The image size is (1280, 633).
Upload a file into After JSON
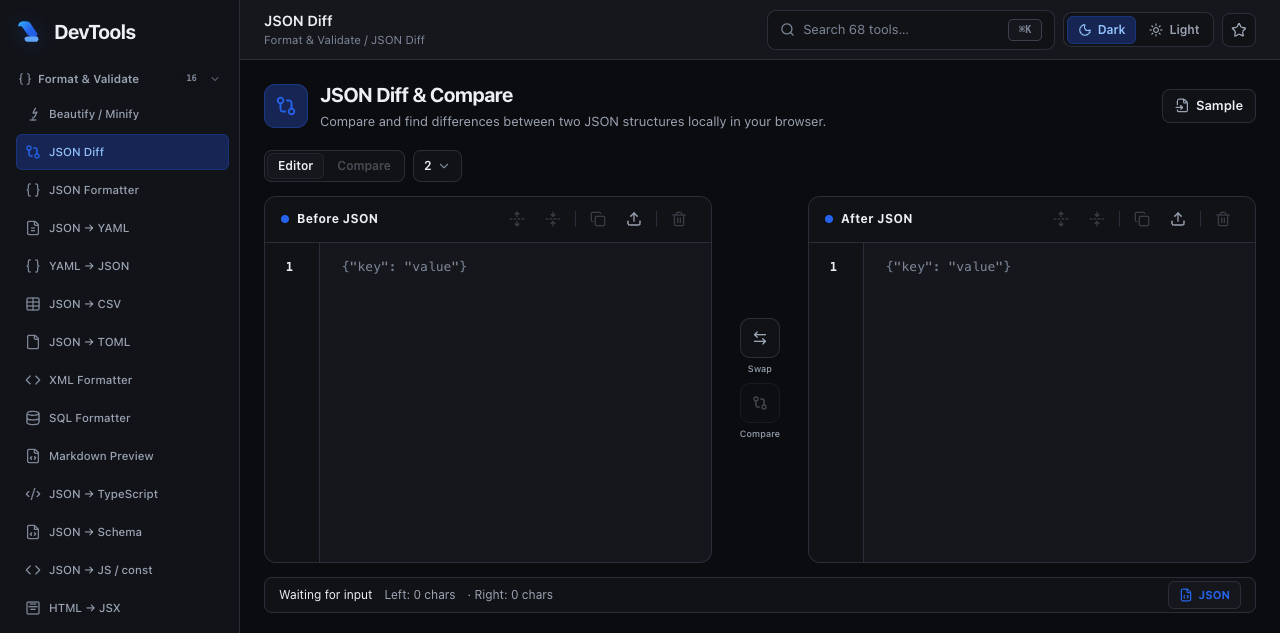[x=1178, y=219]
